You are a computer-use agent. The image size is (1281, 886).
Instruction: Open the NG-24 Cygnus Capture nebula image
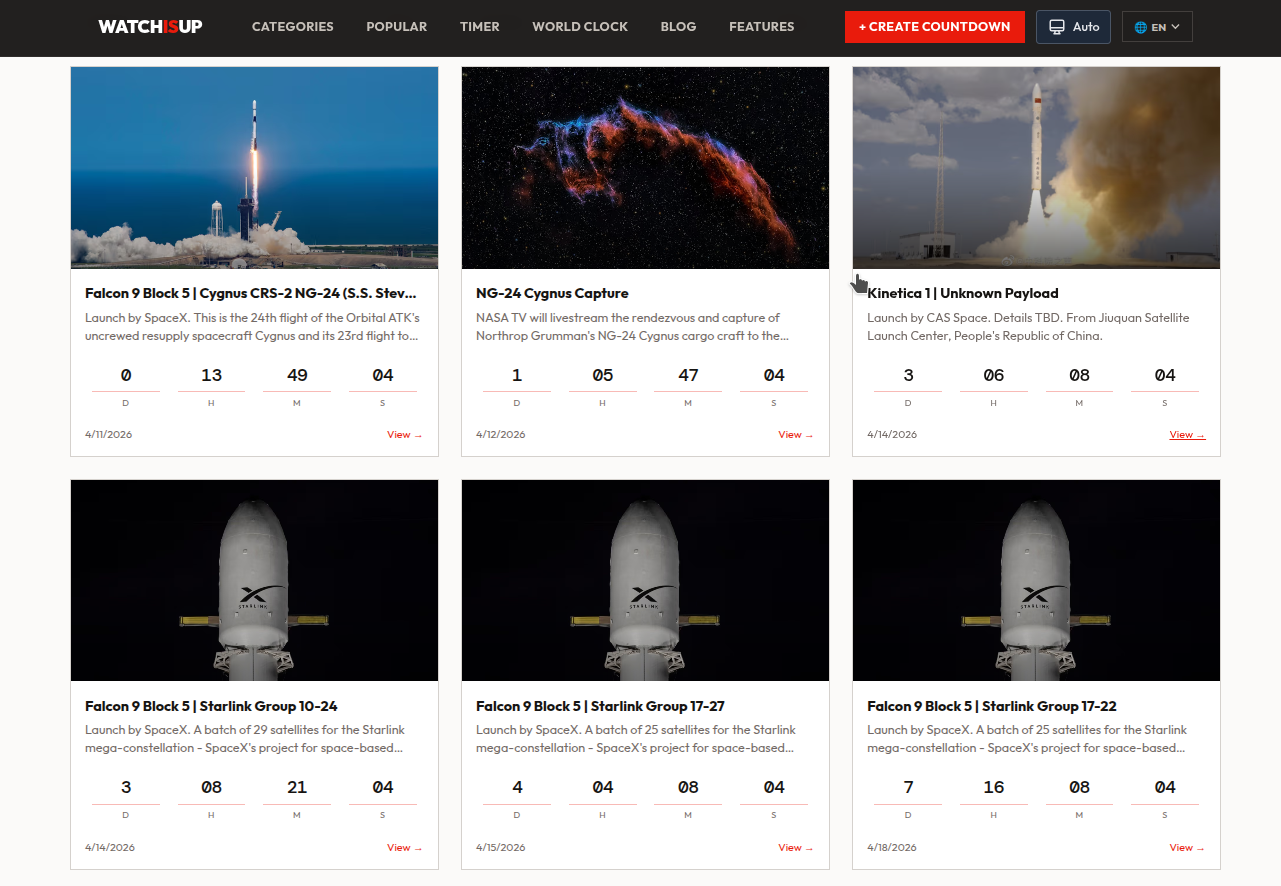click(x=645, y=168)
